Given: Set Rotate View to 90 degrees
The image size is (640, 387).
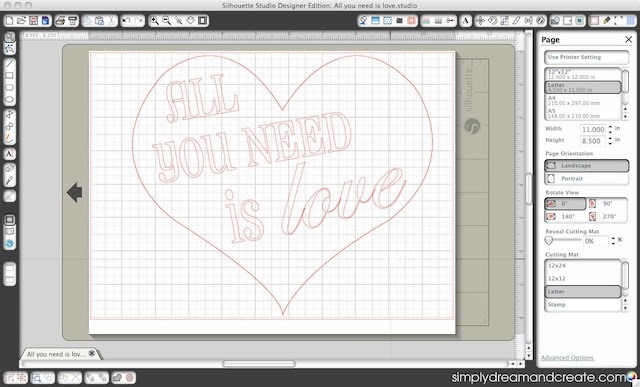Looking at the screenshot, I should tap(607, 203).
